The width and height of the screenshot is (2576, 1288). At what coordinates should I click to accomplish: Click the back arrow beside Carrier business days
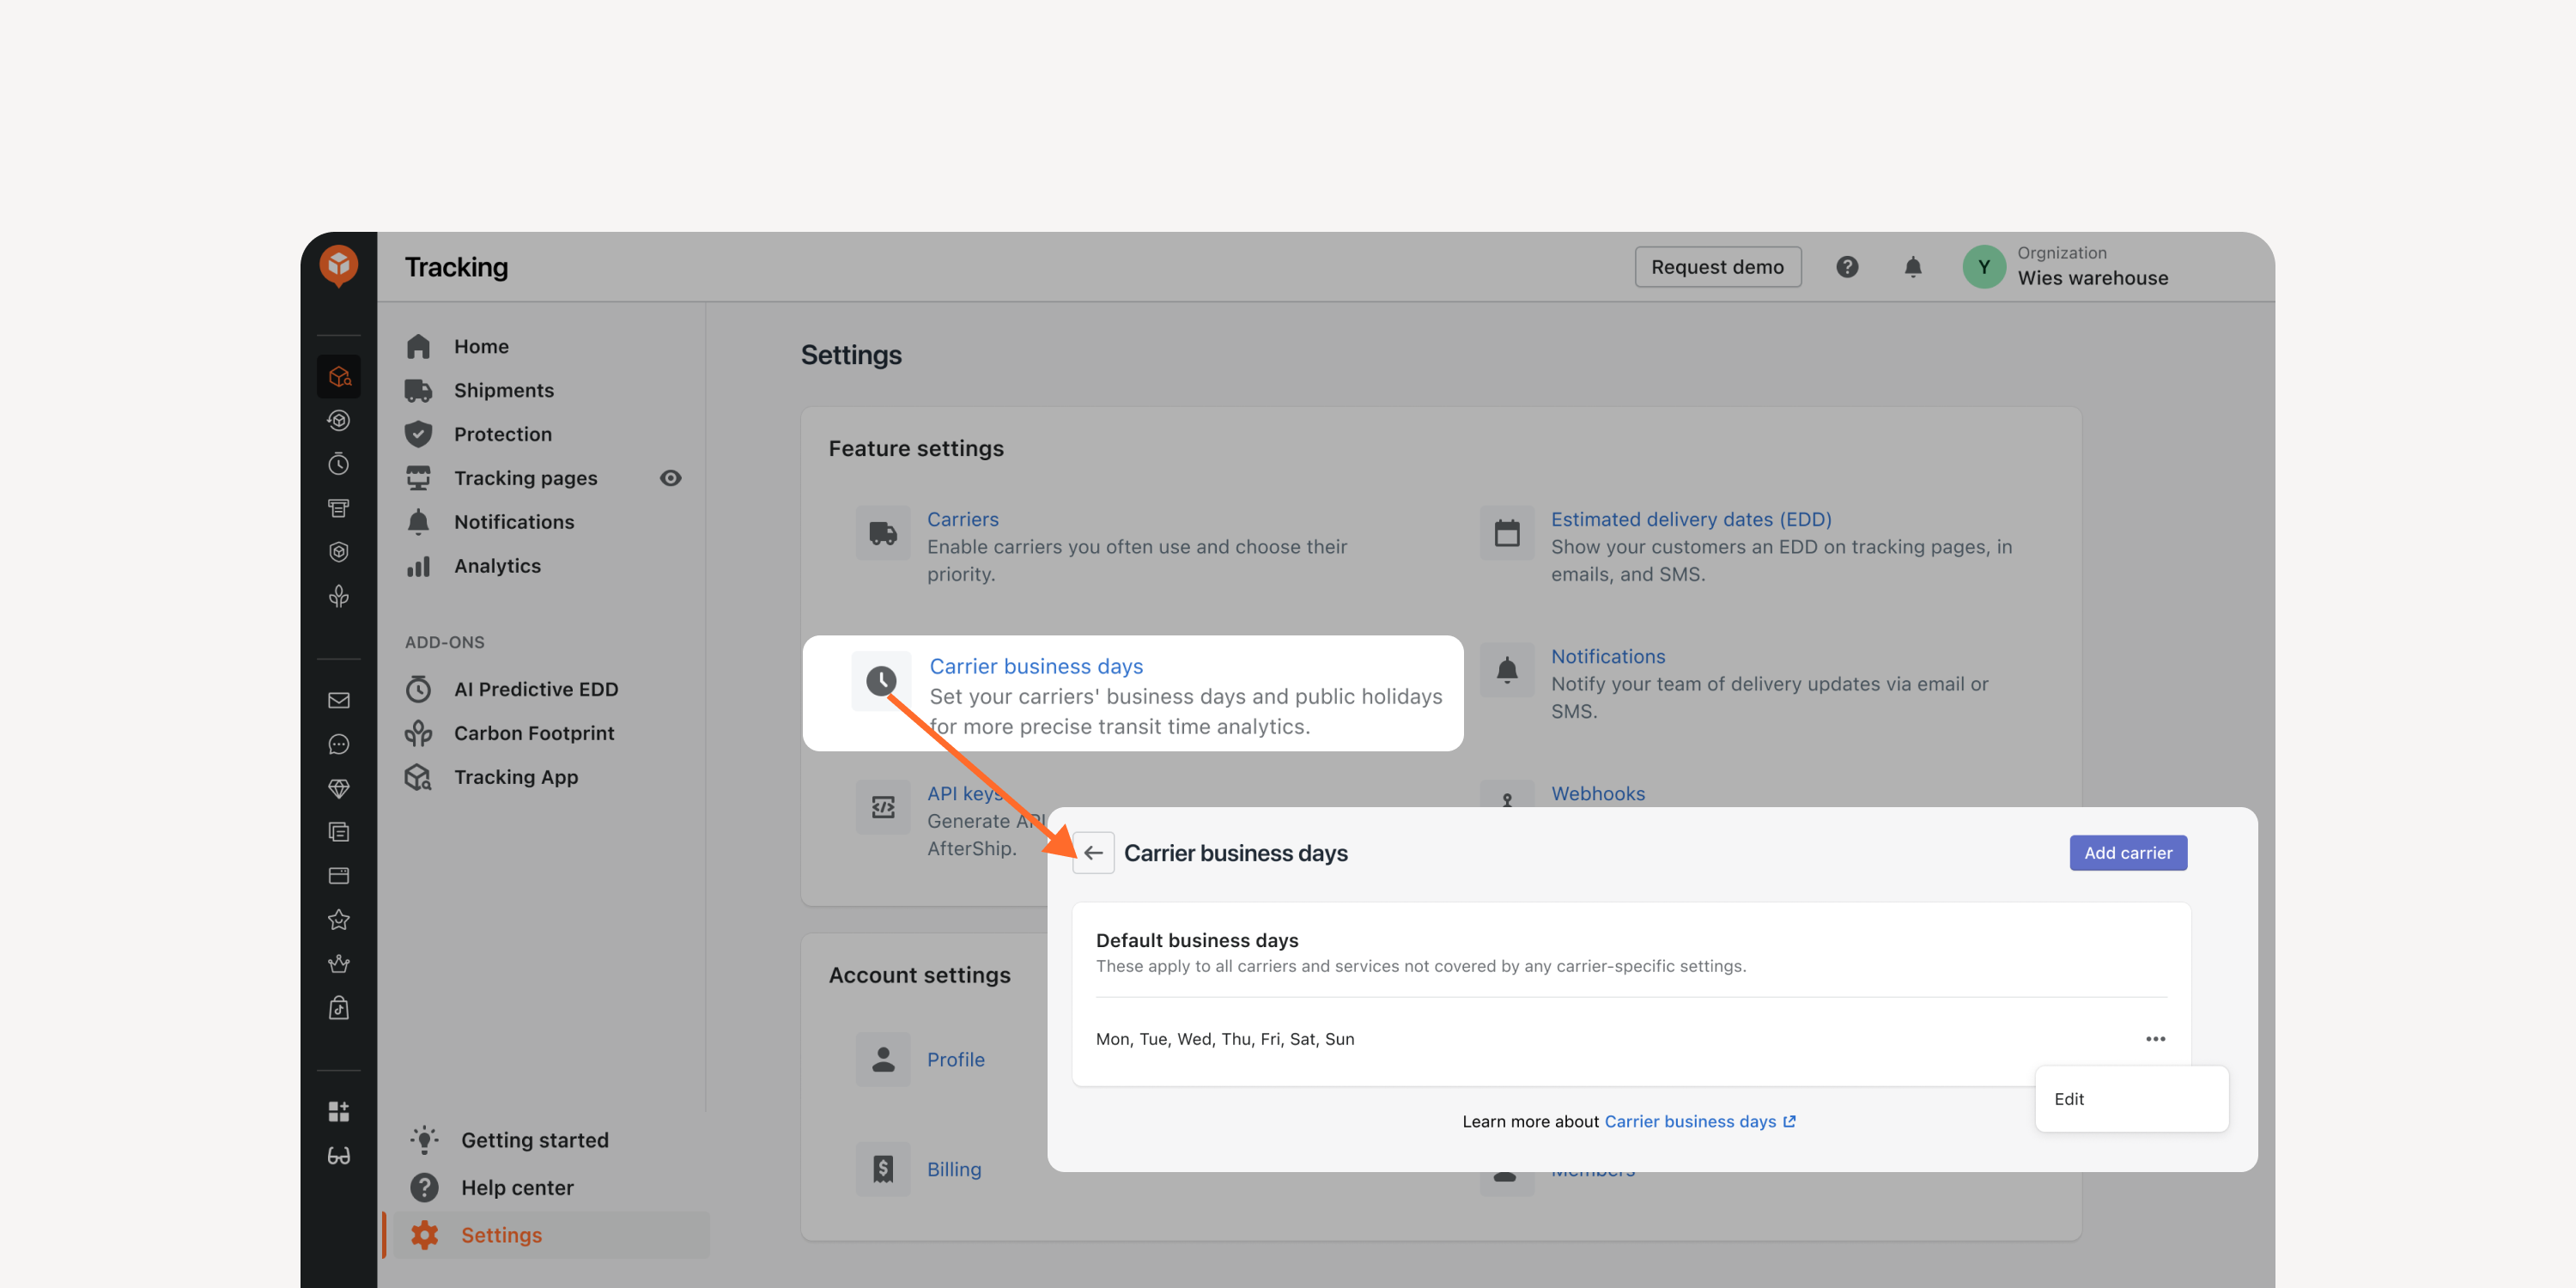(1093, 853)
